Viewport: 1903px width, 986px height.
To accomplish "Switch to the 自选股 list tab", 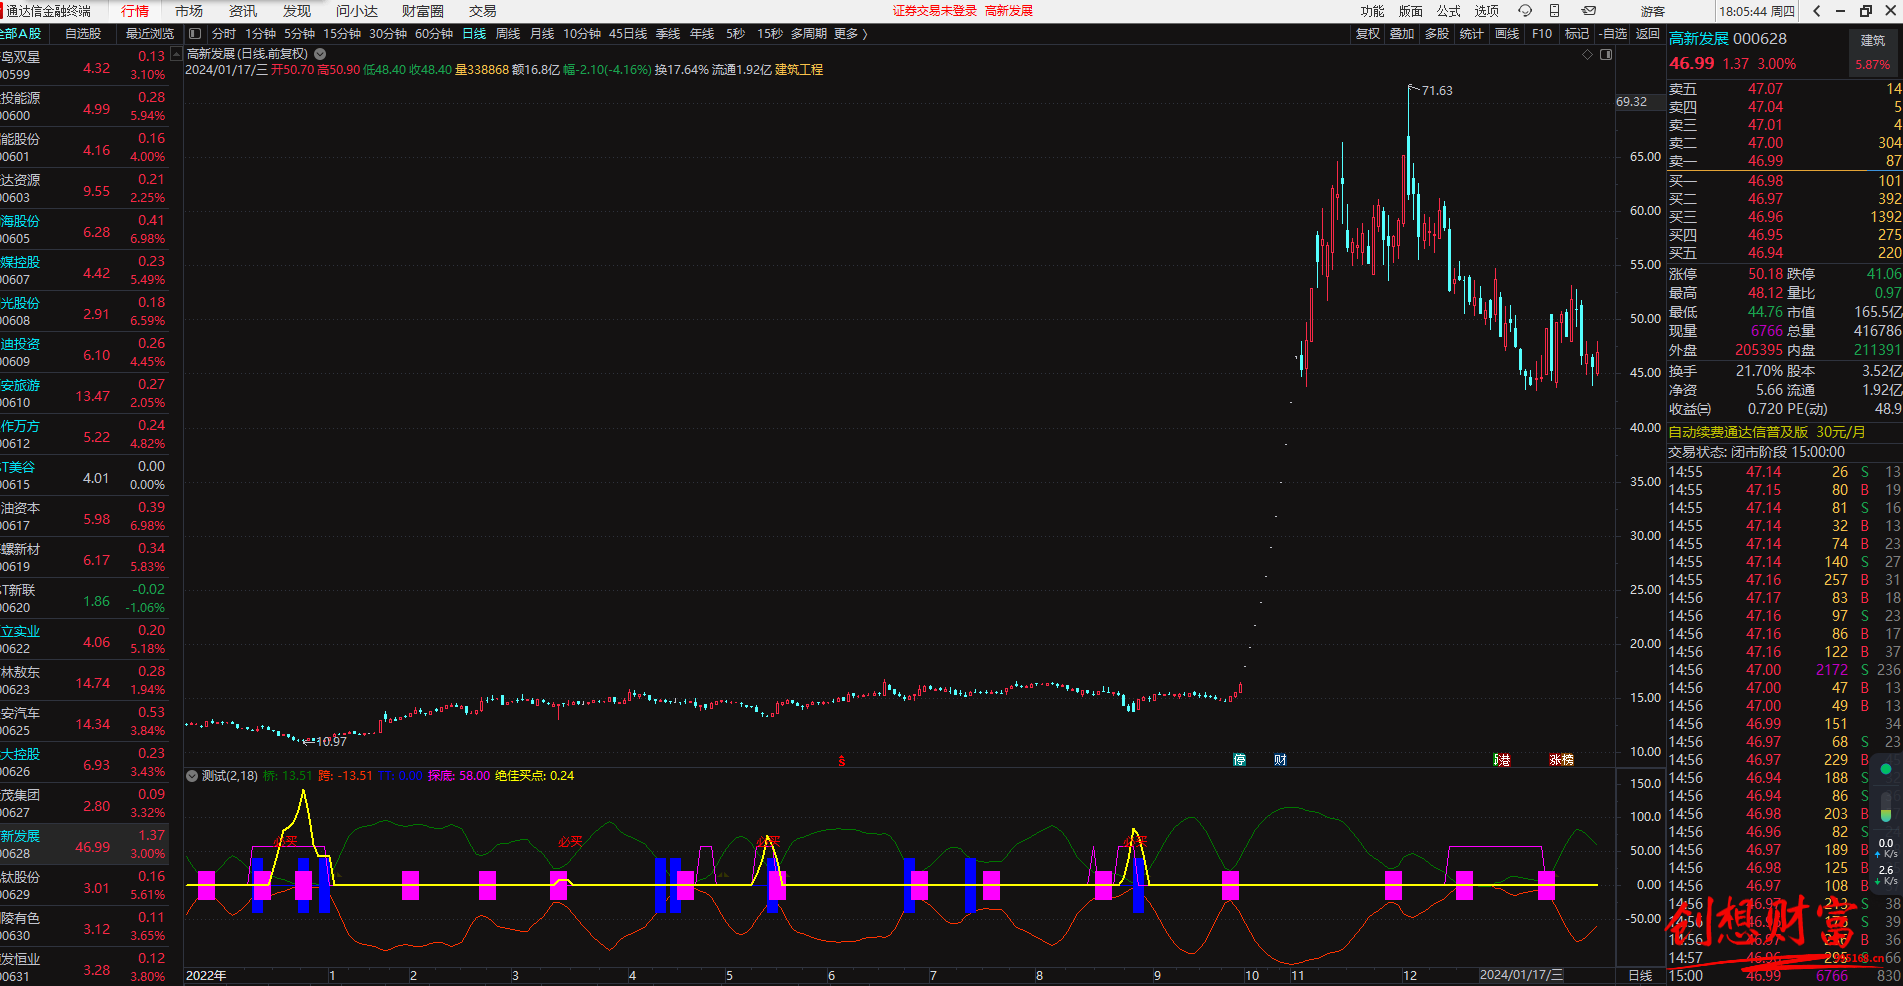I will (x=83, y=34).
